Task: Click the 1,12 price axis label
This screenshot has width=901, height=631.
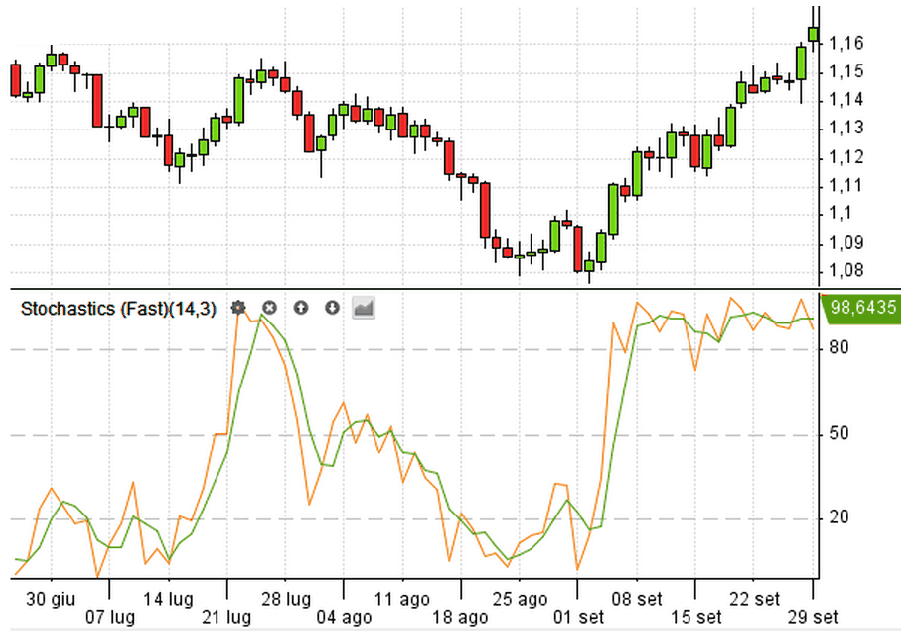Action: pyautogui.click(x=845, y=157)
